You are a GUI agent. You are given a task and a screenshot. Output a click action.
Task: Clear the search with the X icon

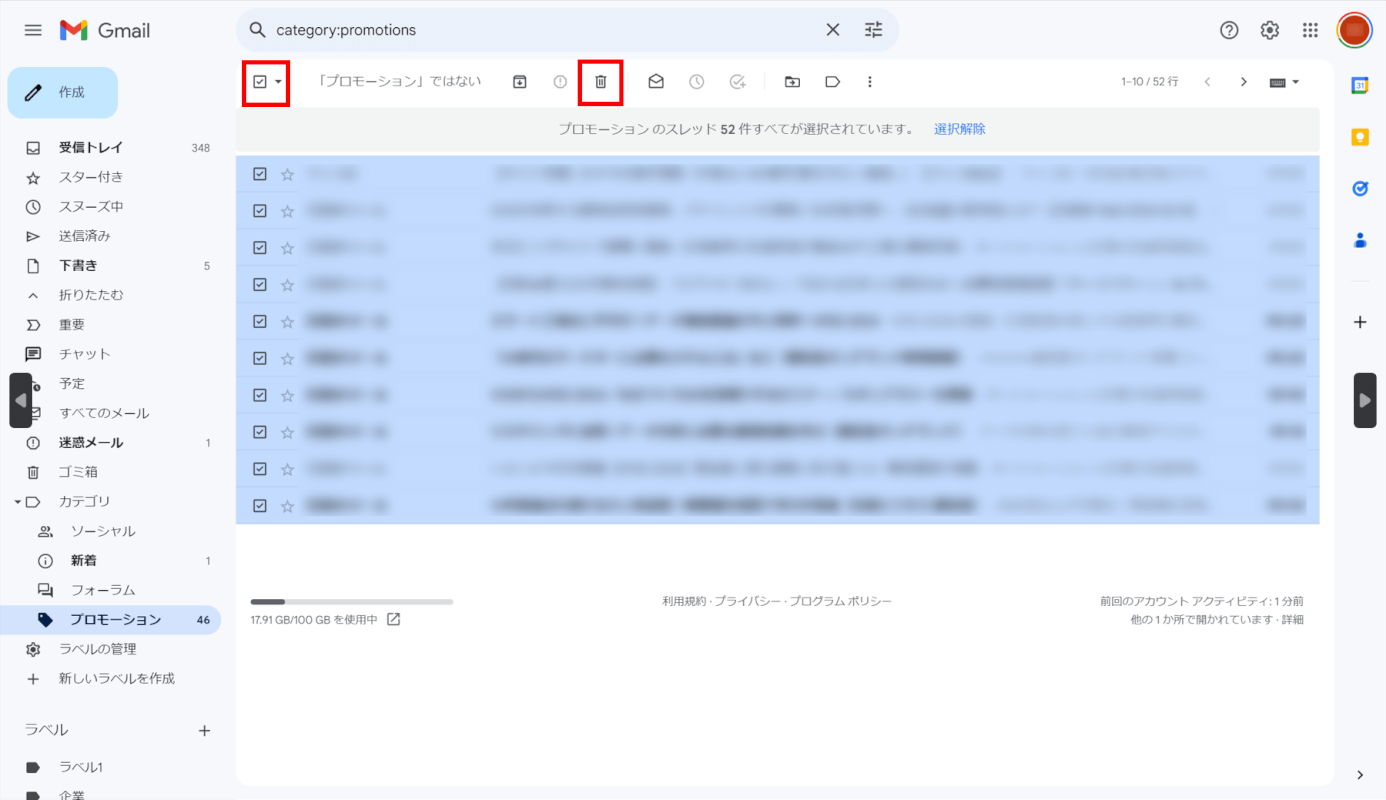[x=833, y=30]
